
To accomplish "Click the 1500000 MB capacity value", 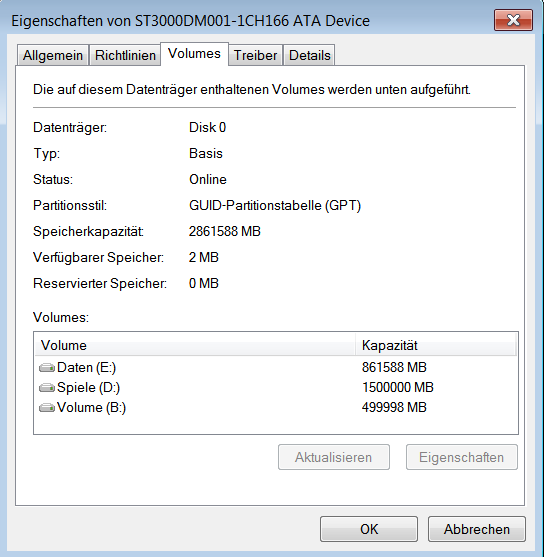I will 398,387.
